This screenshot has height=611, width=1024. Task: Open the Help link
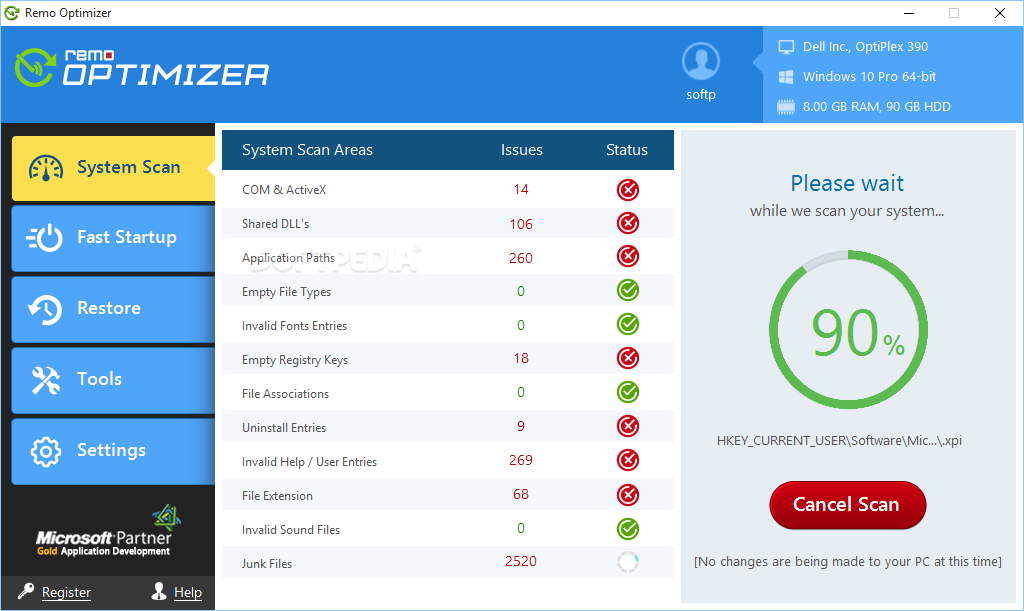pos(187,592)
